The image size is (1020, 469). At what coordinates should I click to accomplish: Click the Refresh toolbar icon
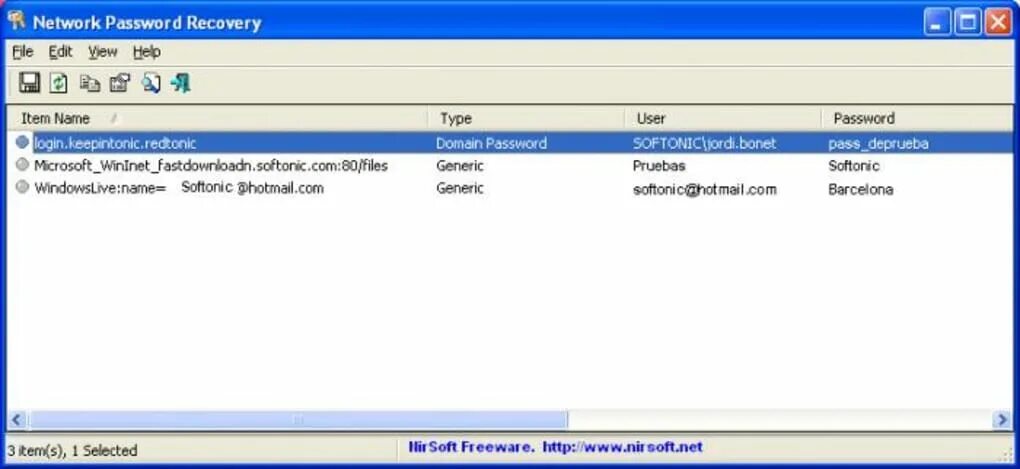pyautogui.click(x=59, y=83)
